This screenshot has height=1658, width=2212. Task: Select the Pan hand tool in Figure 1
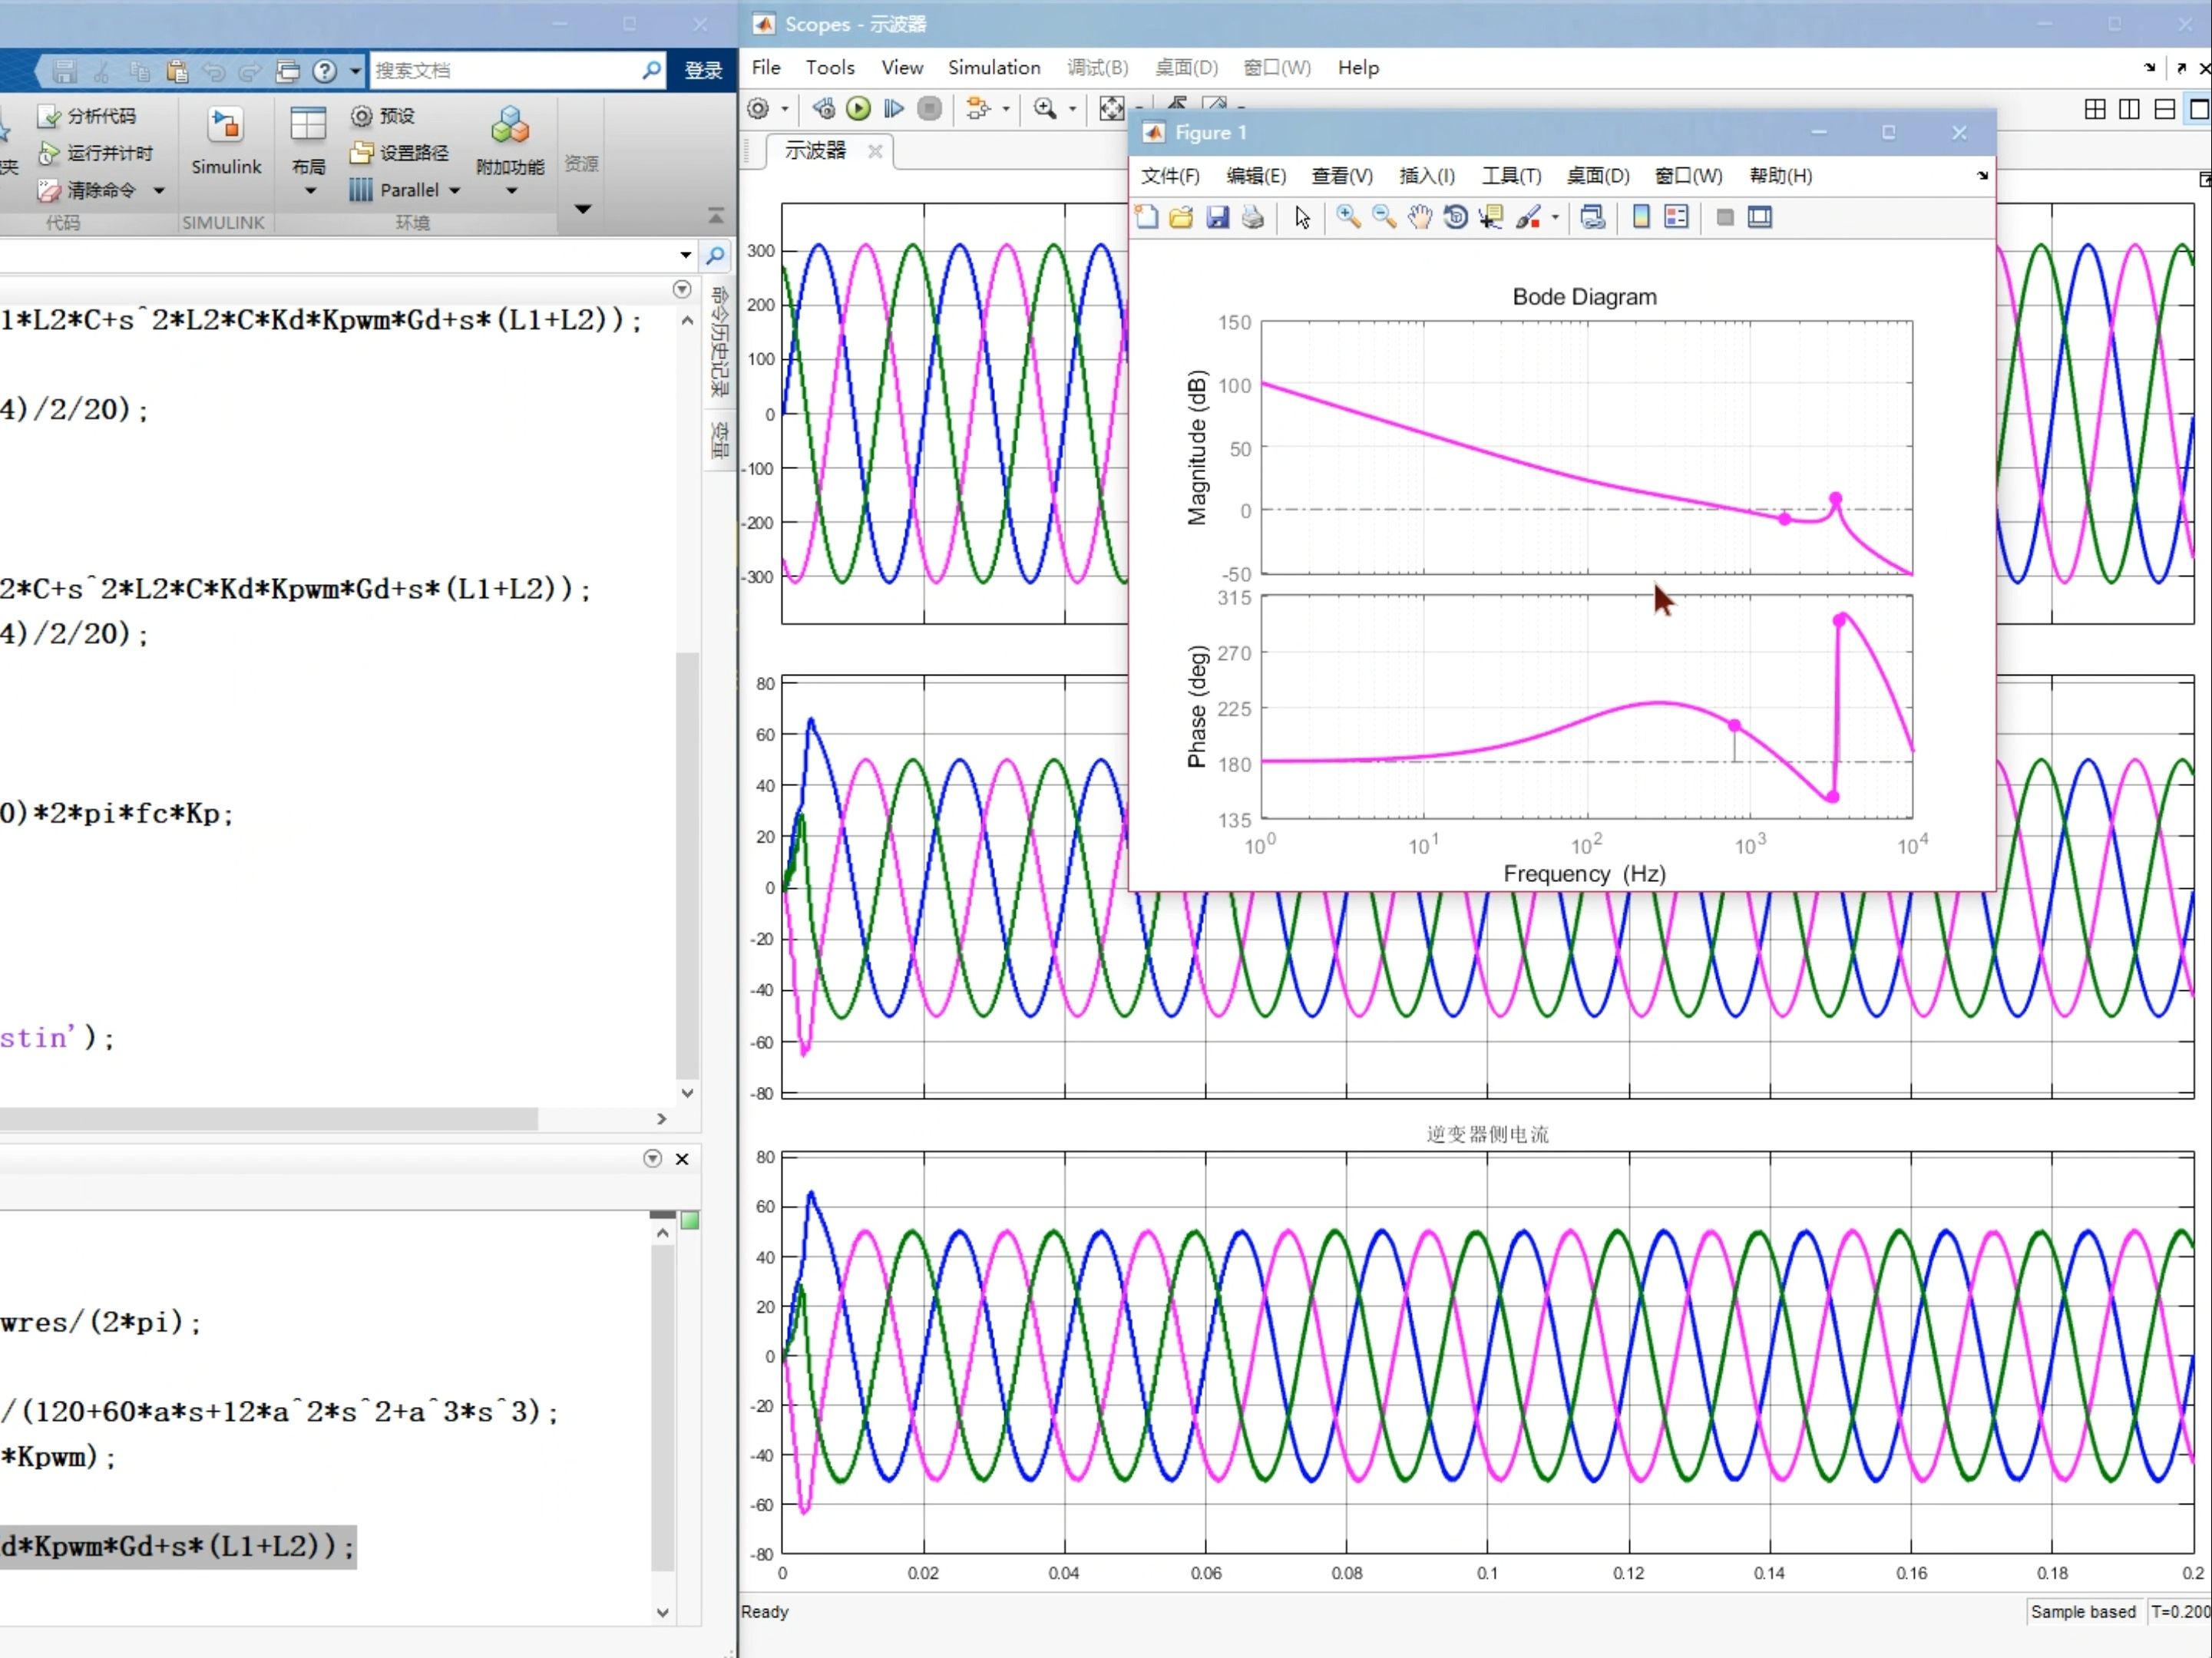[x=1419, y=217]
